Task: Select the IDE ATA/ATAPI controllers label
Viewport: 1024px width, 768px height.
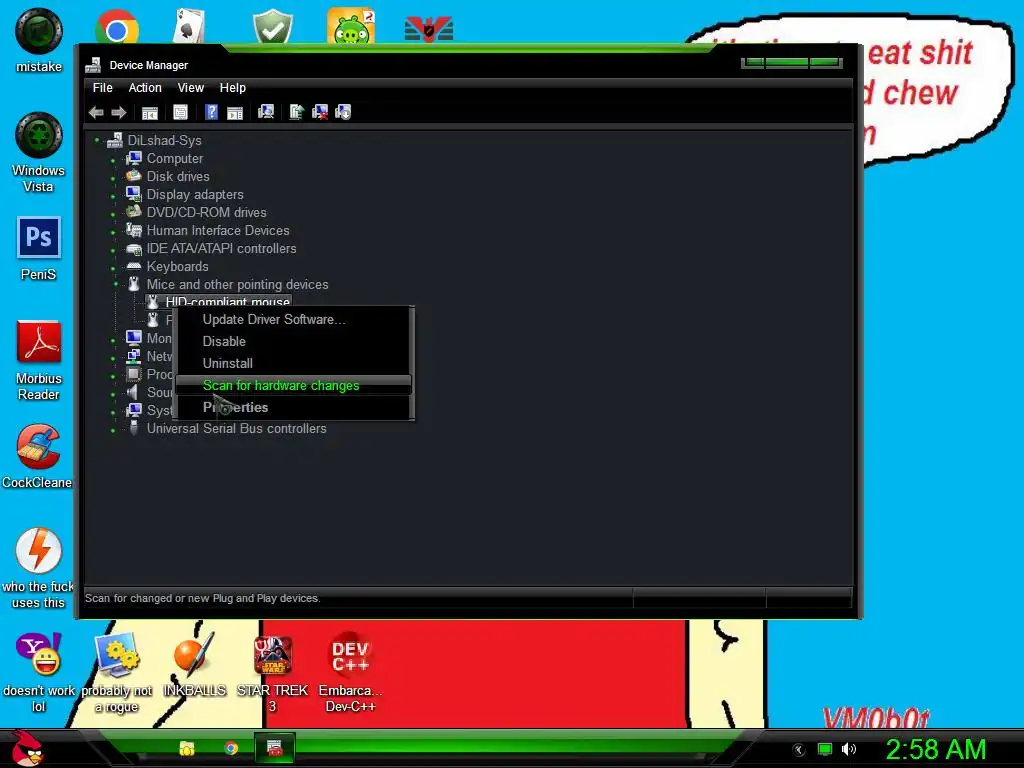Action: 221,248
